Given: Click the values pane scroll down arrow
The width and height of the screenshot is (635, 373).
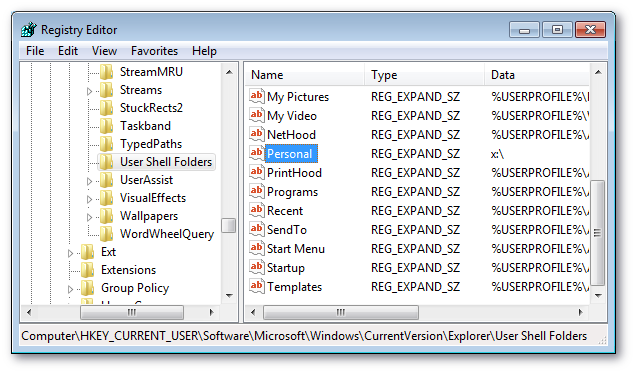Looking at the screenshot, I should pos(598,296).
